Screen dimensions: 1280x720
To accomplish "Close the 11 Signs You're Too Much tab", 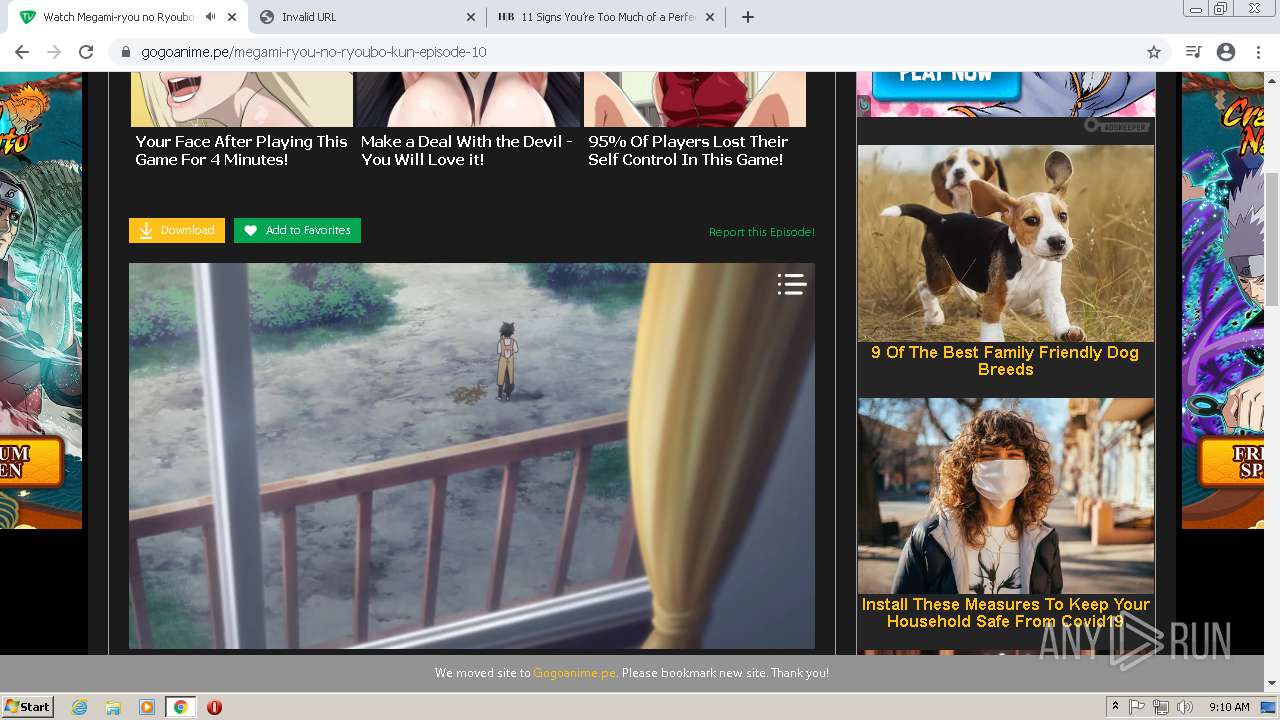I will pos(710,17).
